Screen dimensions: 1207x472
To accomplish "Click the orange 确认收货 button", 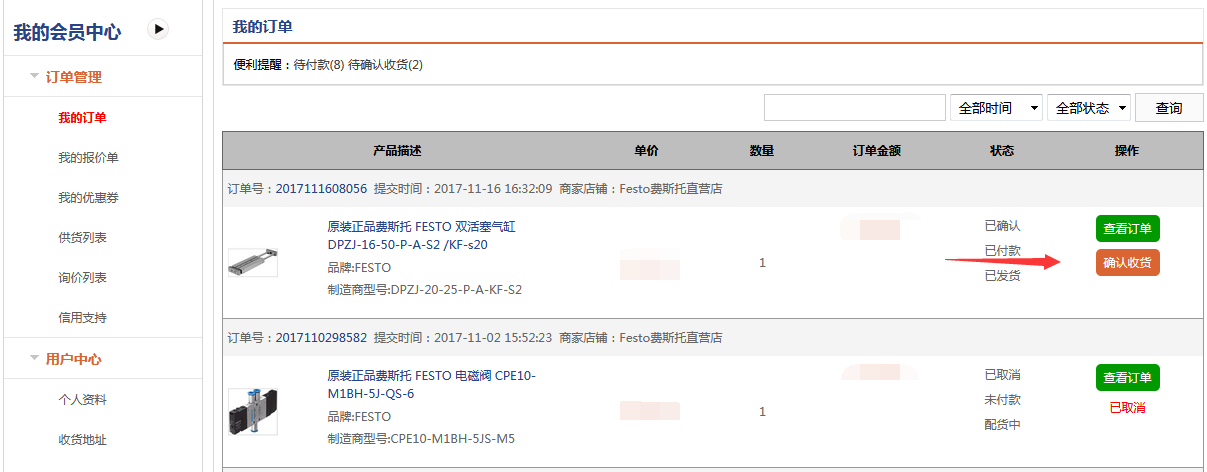I will point(1127,263).
